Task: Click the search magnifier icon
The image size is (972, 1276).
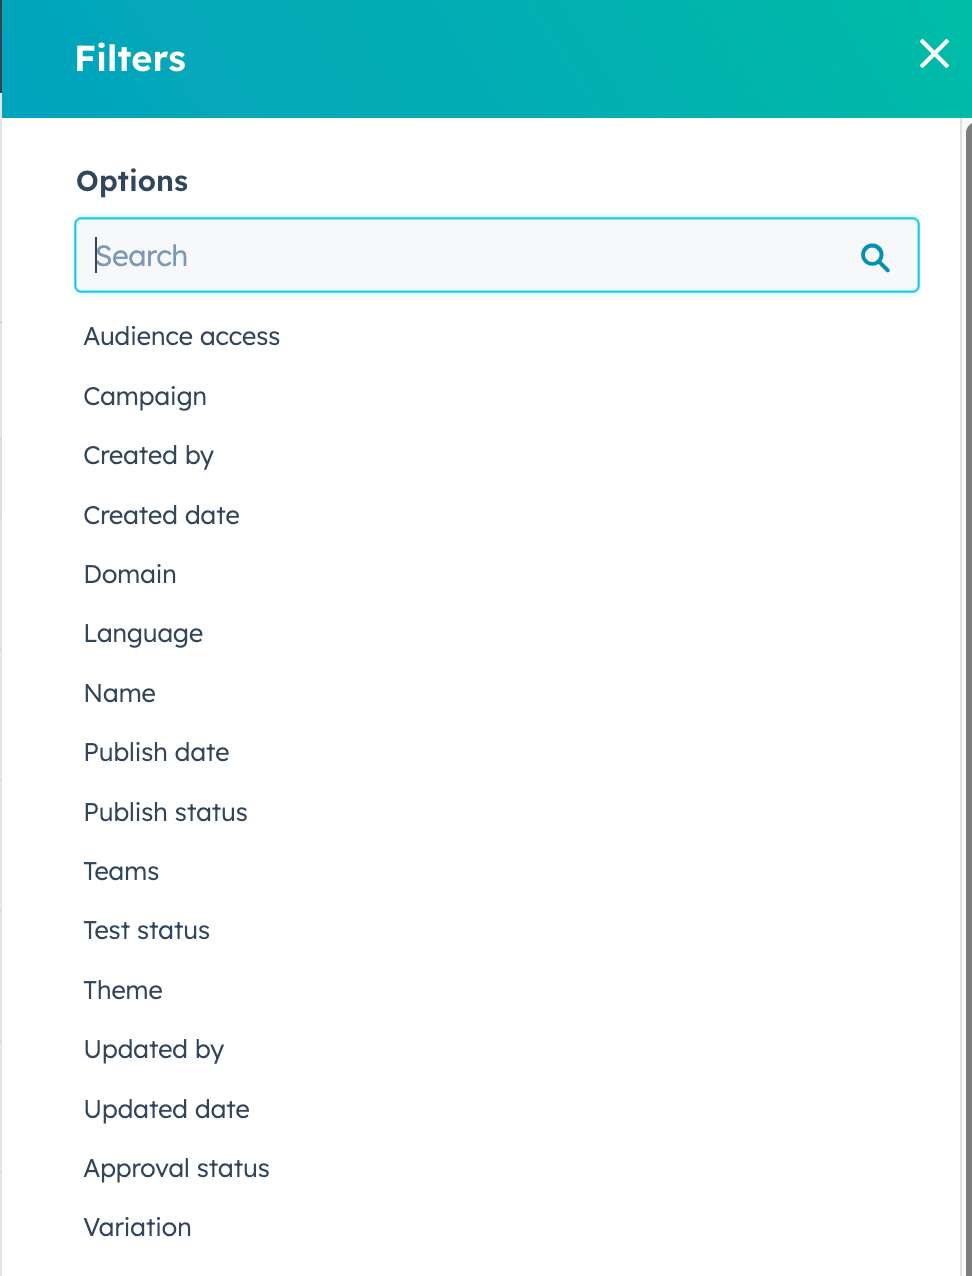Action: point(875,257)
